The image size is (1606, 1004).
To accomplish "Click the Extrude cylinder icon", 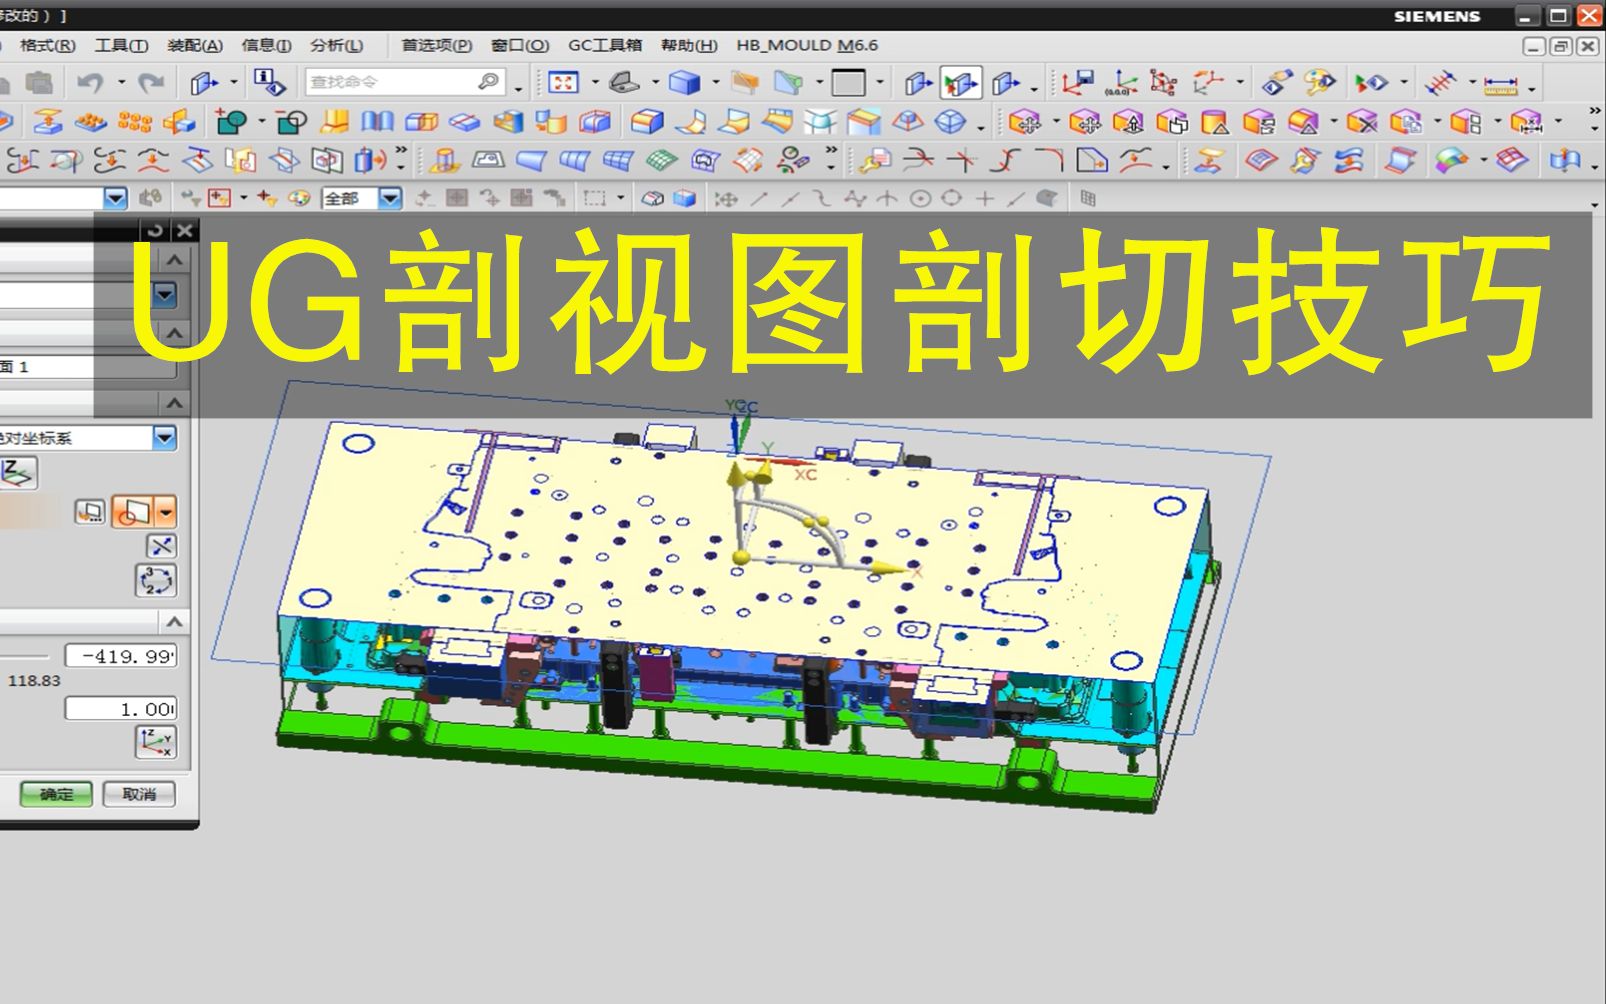I will click(x=444, y=160).
